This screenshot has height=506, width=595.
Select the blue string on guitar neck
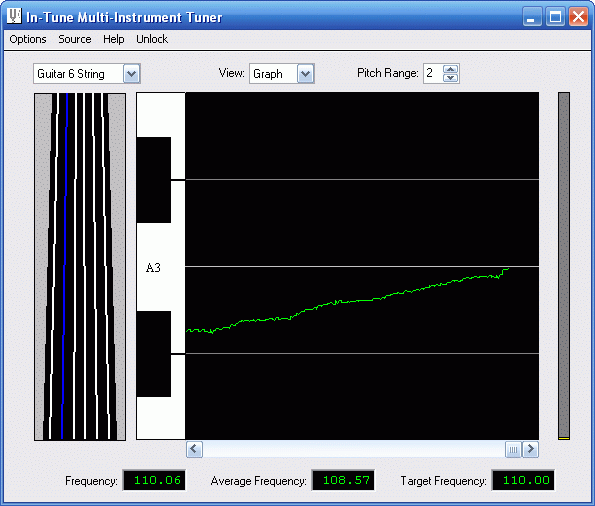(64, 266)
